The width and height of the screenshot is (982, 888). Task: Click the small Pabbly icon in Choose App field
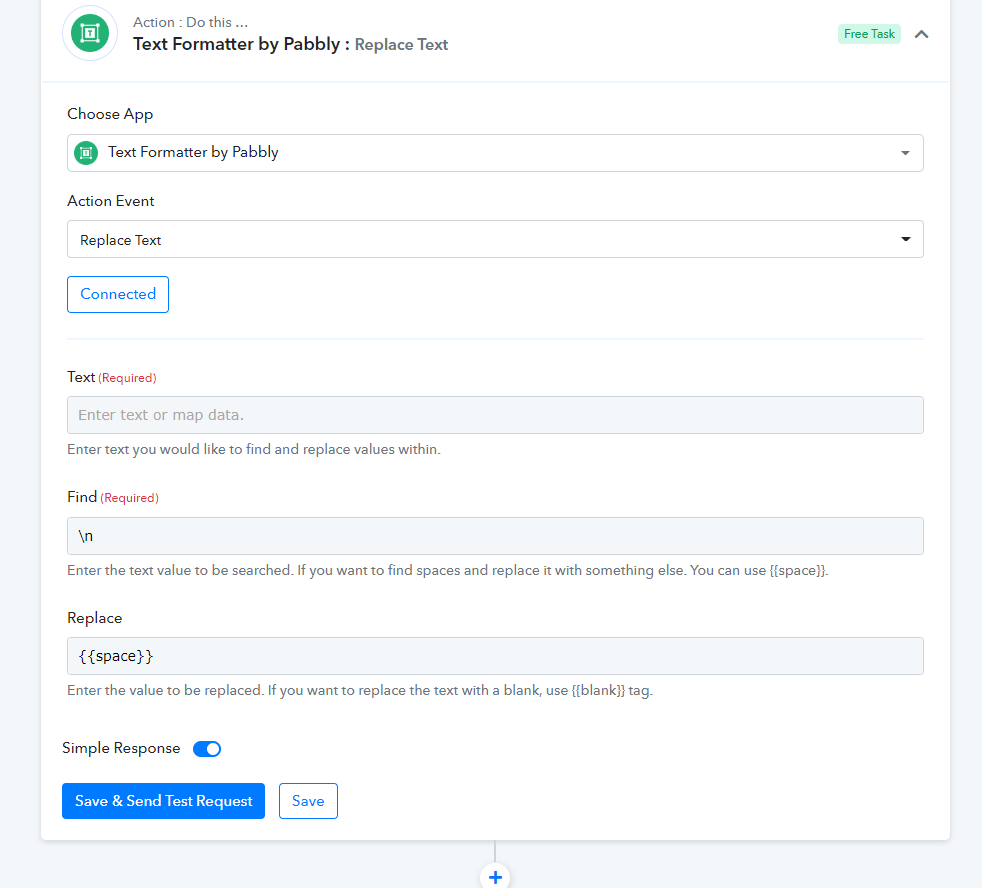(86, 153)
